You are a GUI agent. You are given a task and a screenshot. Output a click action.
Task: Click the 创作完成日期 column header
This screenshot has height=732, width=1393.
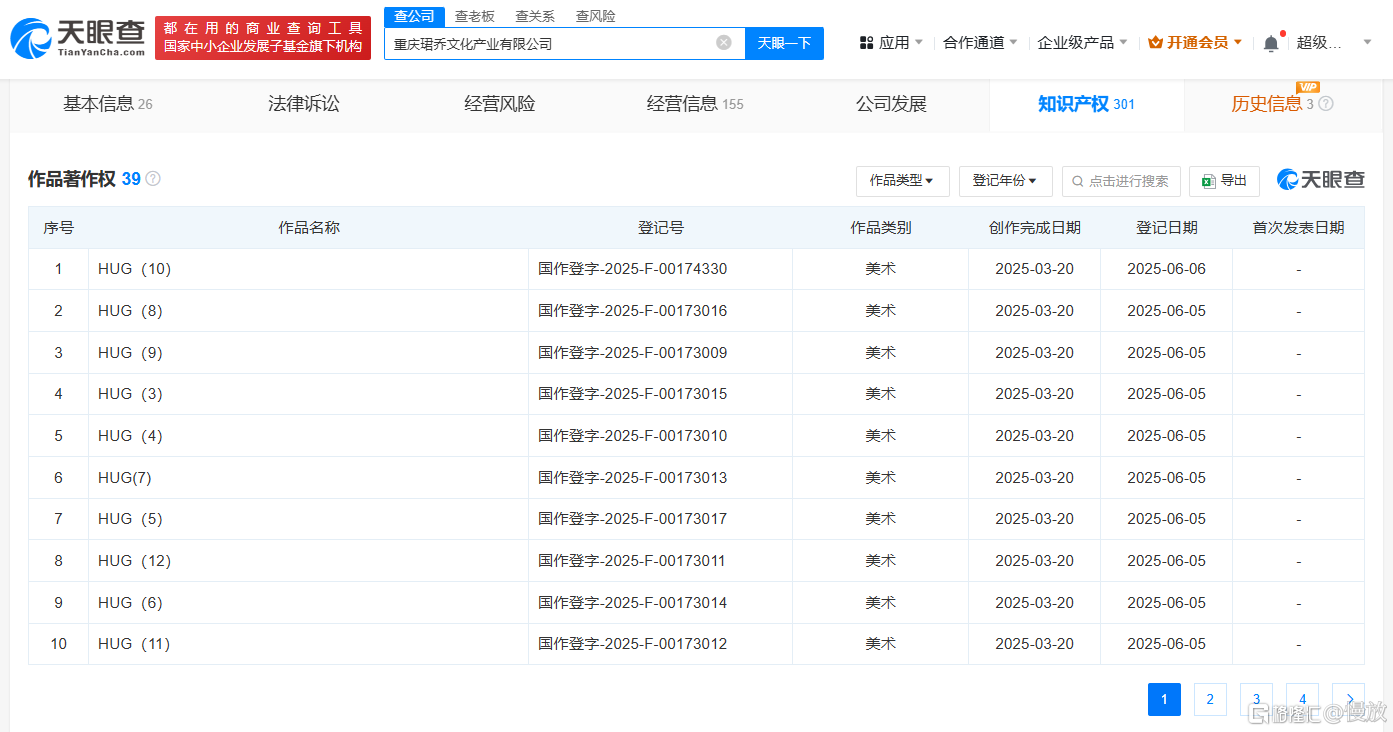coord(1035,228)
